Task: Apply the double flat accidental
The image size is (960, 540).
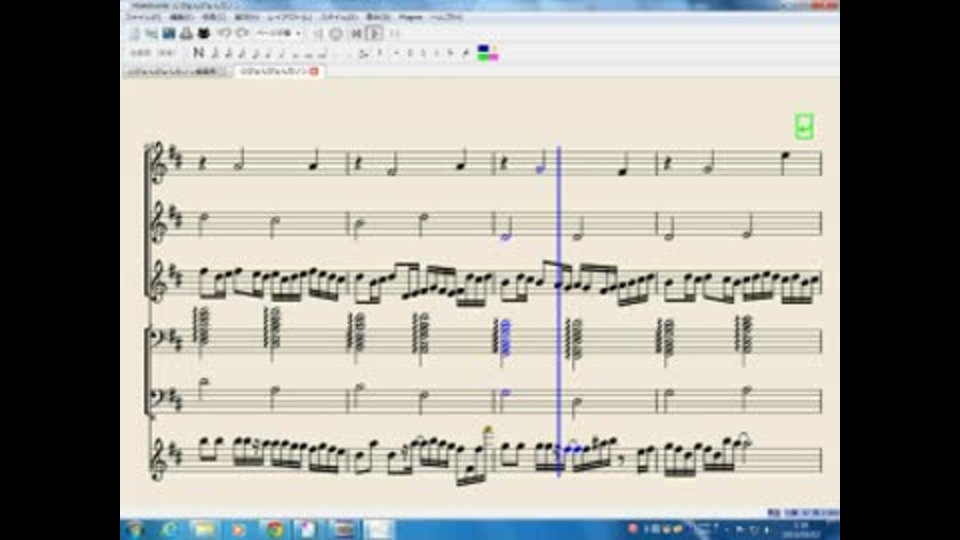Action: 450,53
